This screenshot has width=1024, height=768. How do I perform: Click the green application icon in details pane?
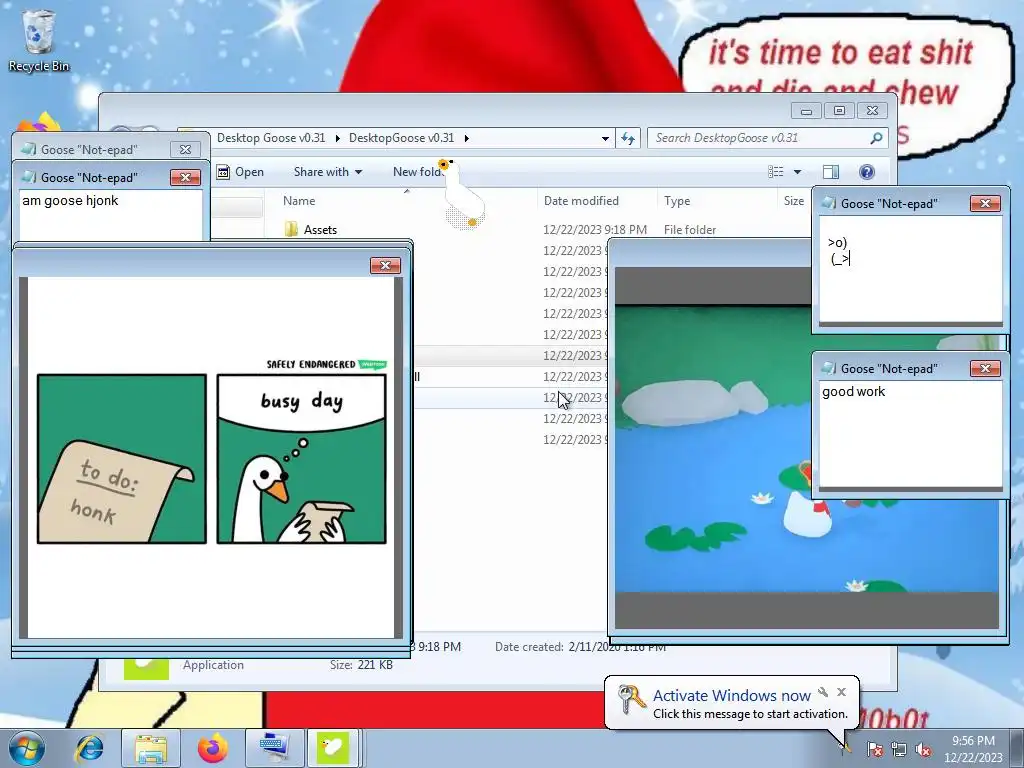(x=146, y=669)
